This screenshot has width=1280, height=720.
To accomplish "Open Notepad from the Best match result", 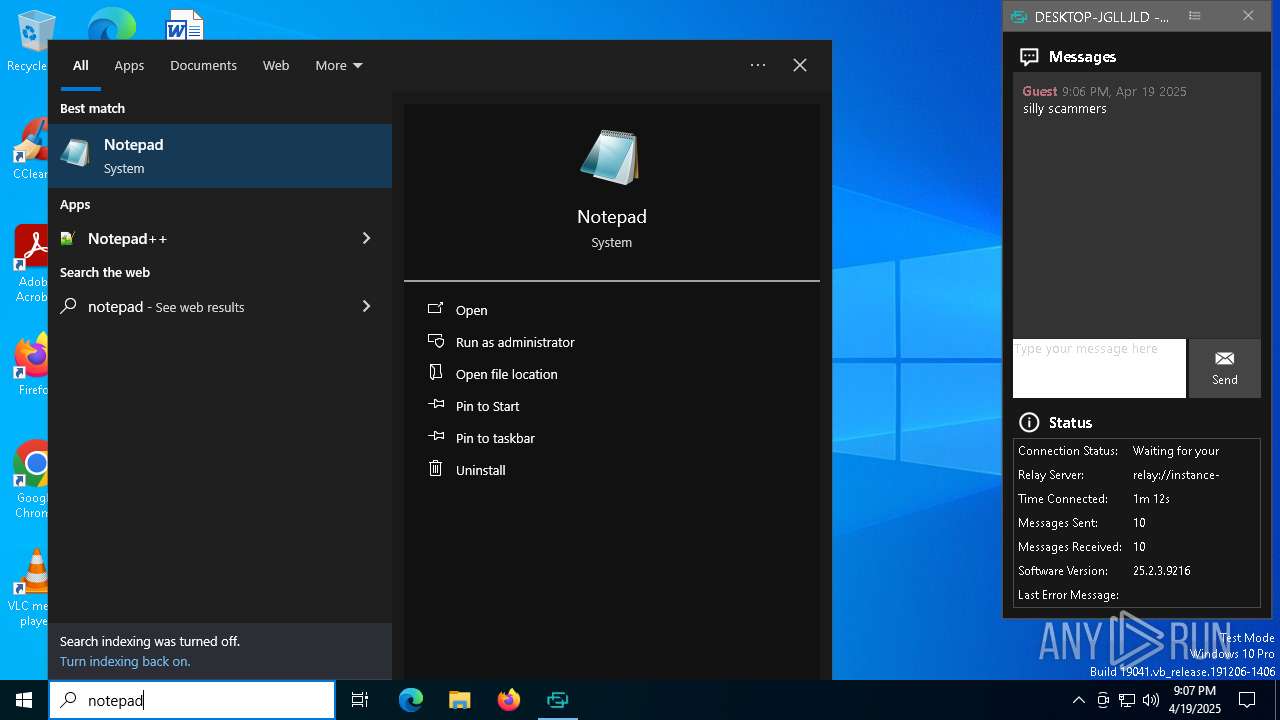I will tap(220, 156).
